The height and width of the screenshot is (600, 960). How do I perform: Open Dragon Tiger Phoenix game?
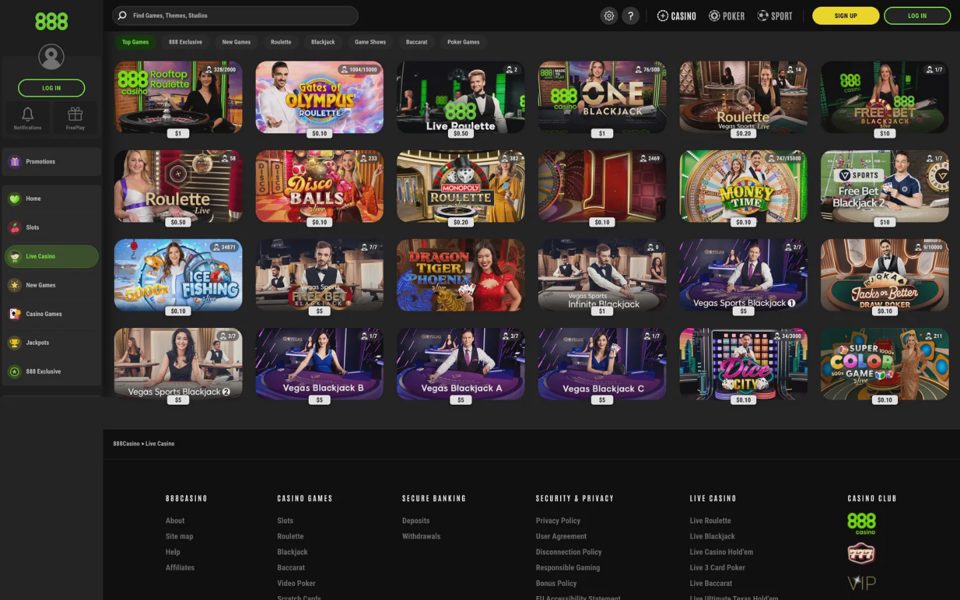click(x=460, y=275)
